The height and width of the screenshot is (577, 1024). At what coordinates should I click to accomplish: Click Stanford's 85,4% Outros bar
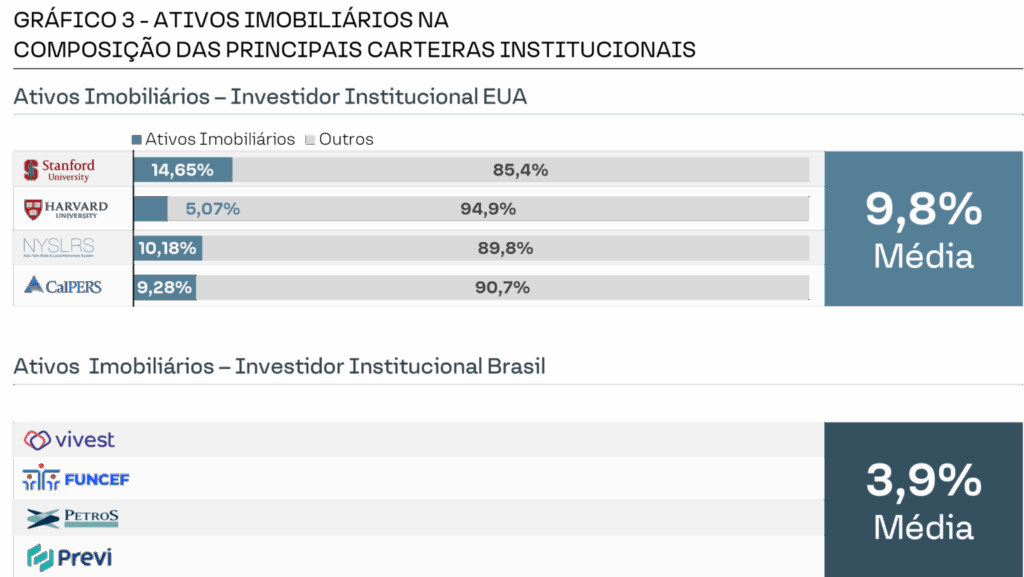(520, 170)
